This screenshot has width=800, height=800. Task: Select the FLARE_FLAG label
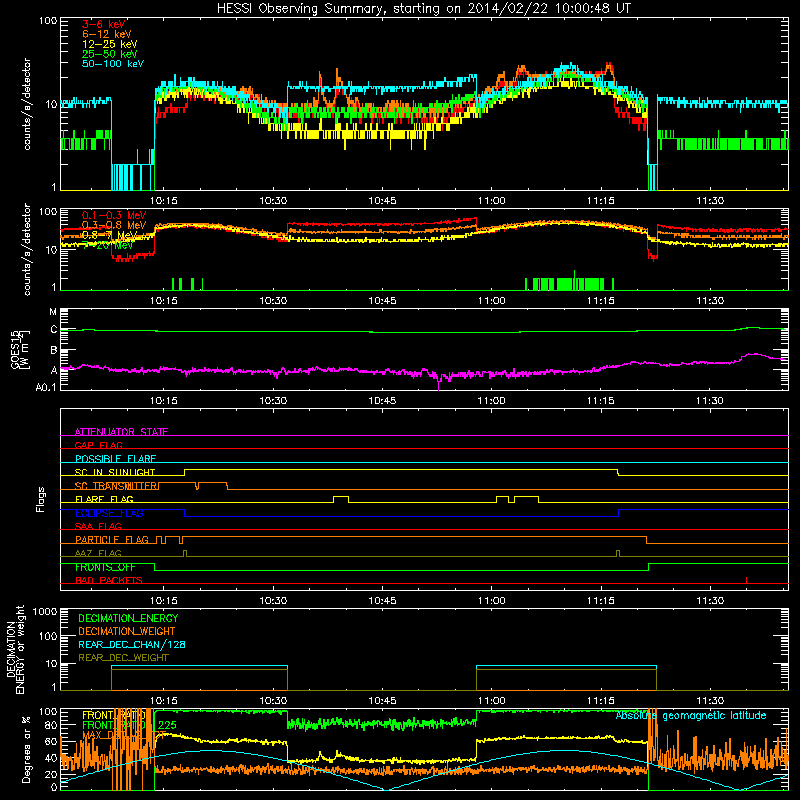coord(104,499)
